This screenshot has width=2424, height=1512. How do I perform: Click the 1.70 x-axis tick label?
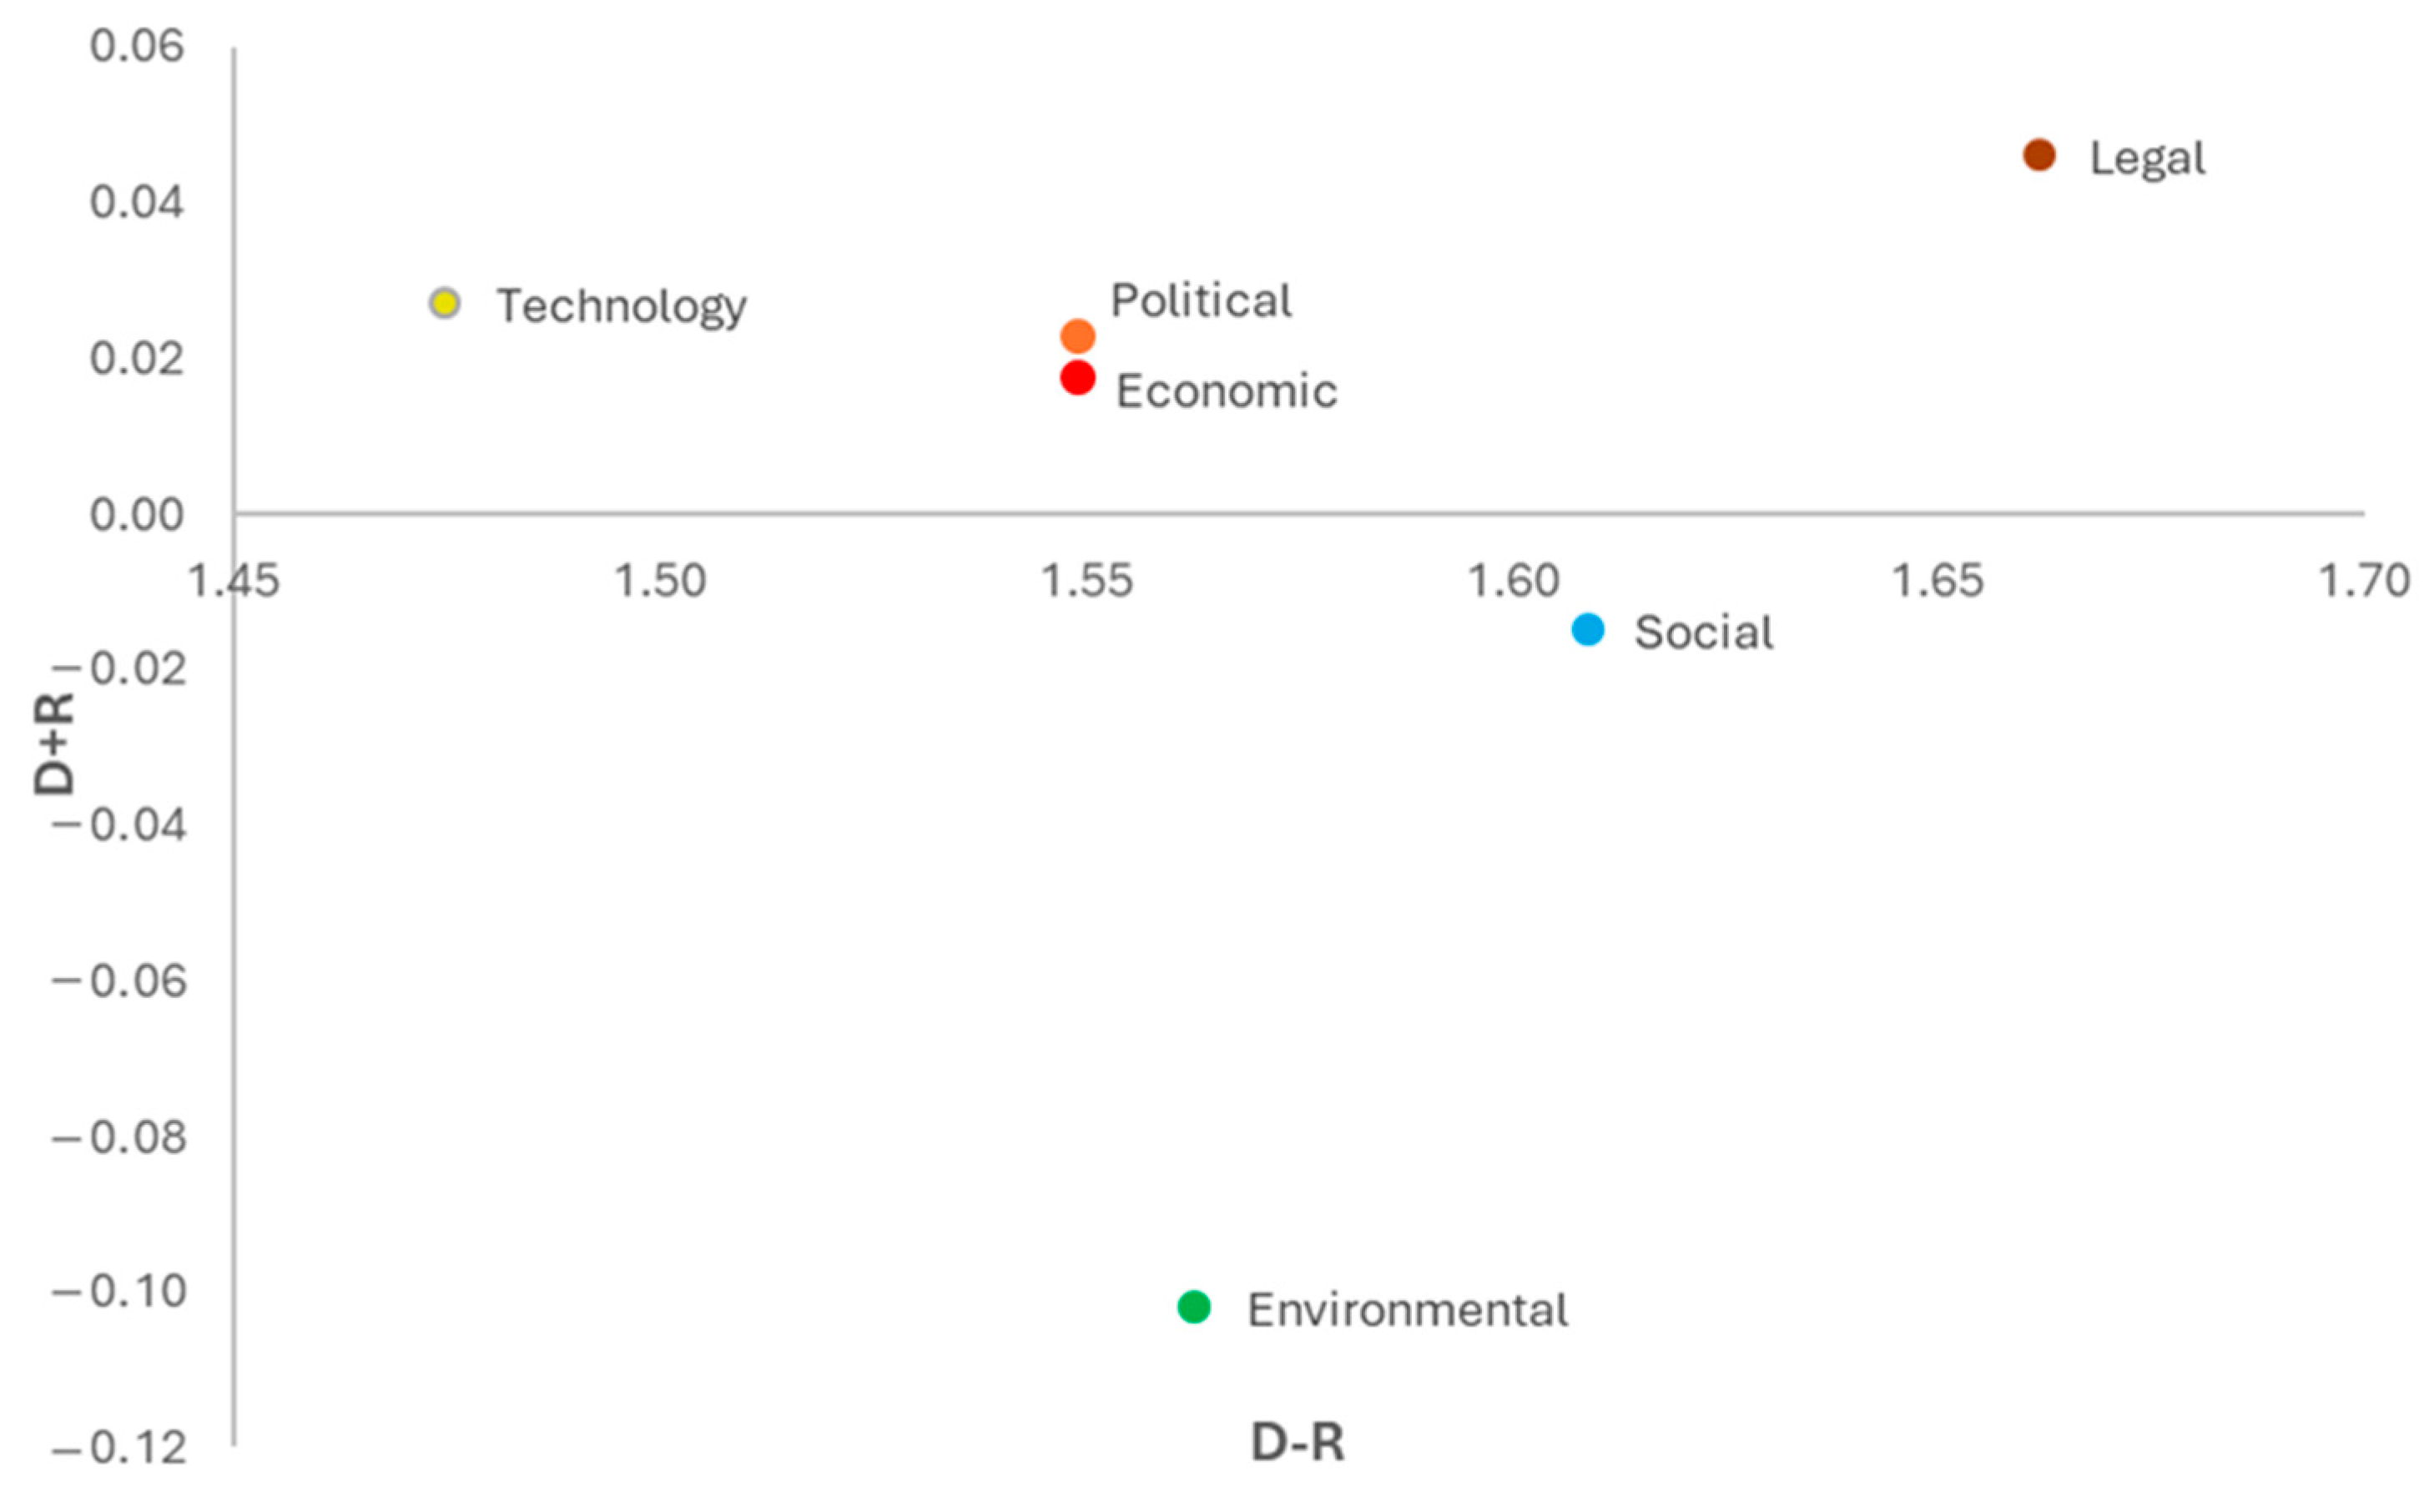point(2364,581)
